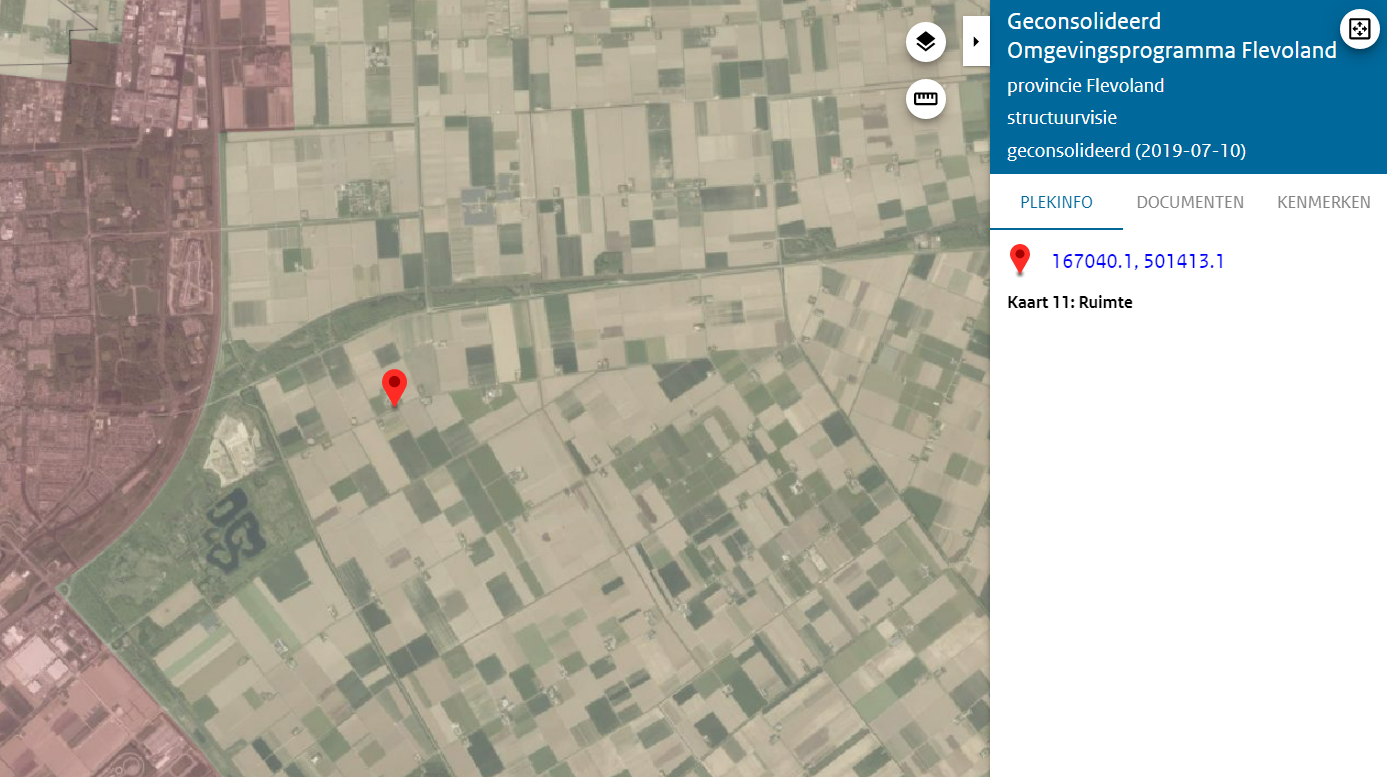Click the pink shaded block at the map's top
The width and height of the screenshot is (1387, 777).
257,65
